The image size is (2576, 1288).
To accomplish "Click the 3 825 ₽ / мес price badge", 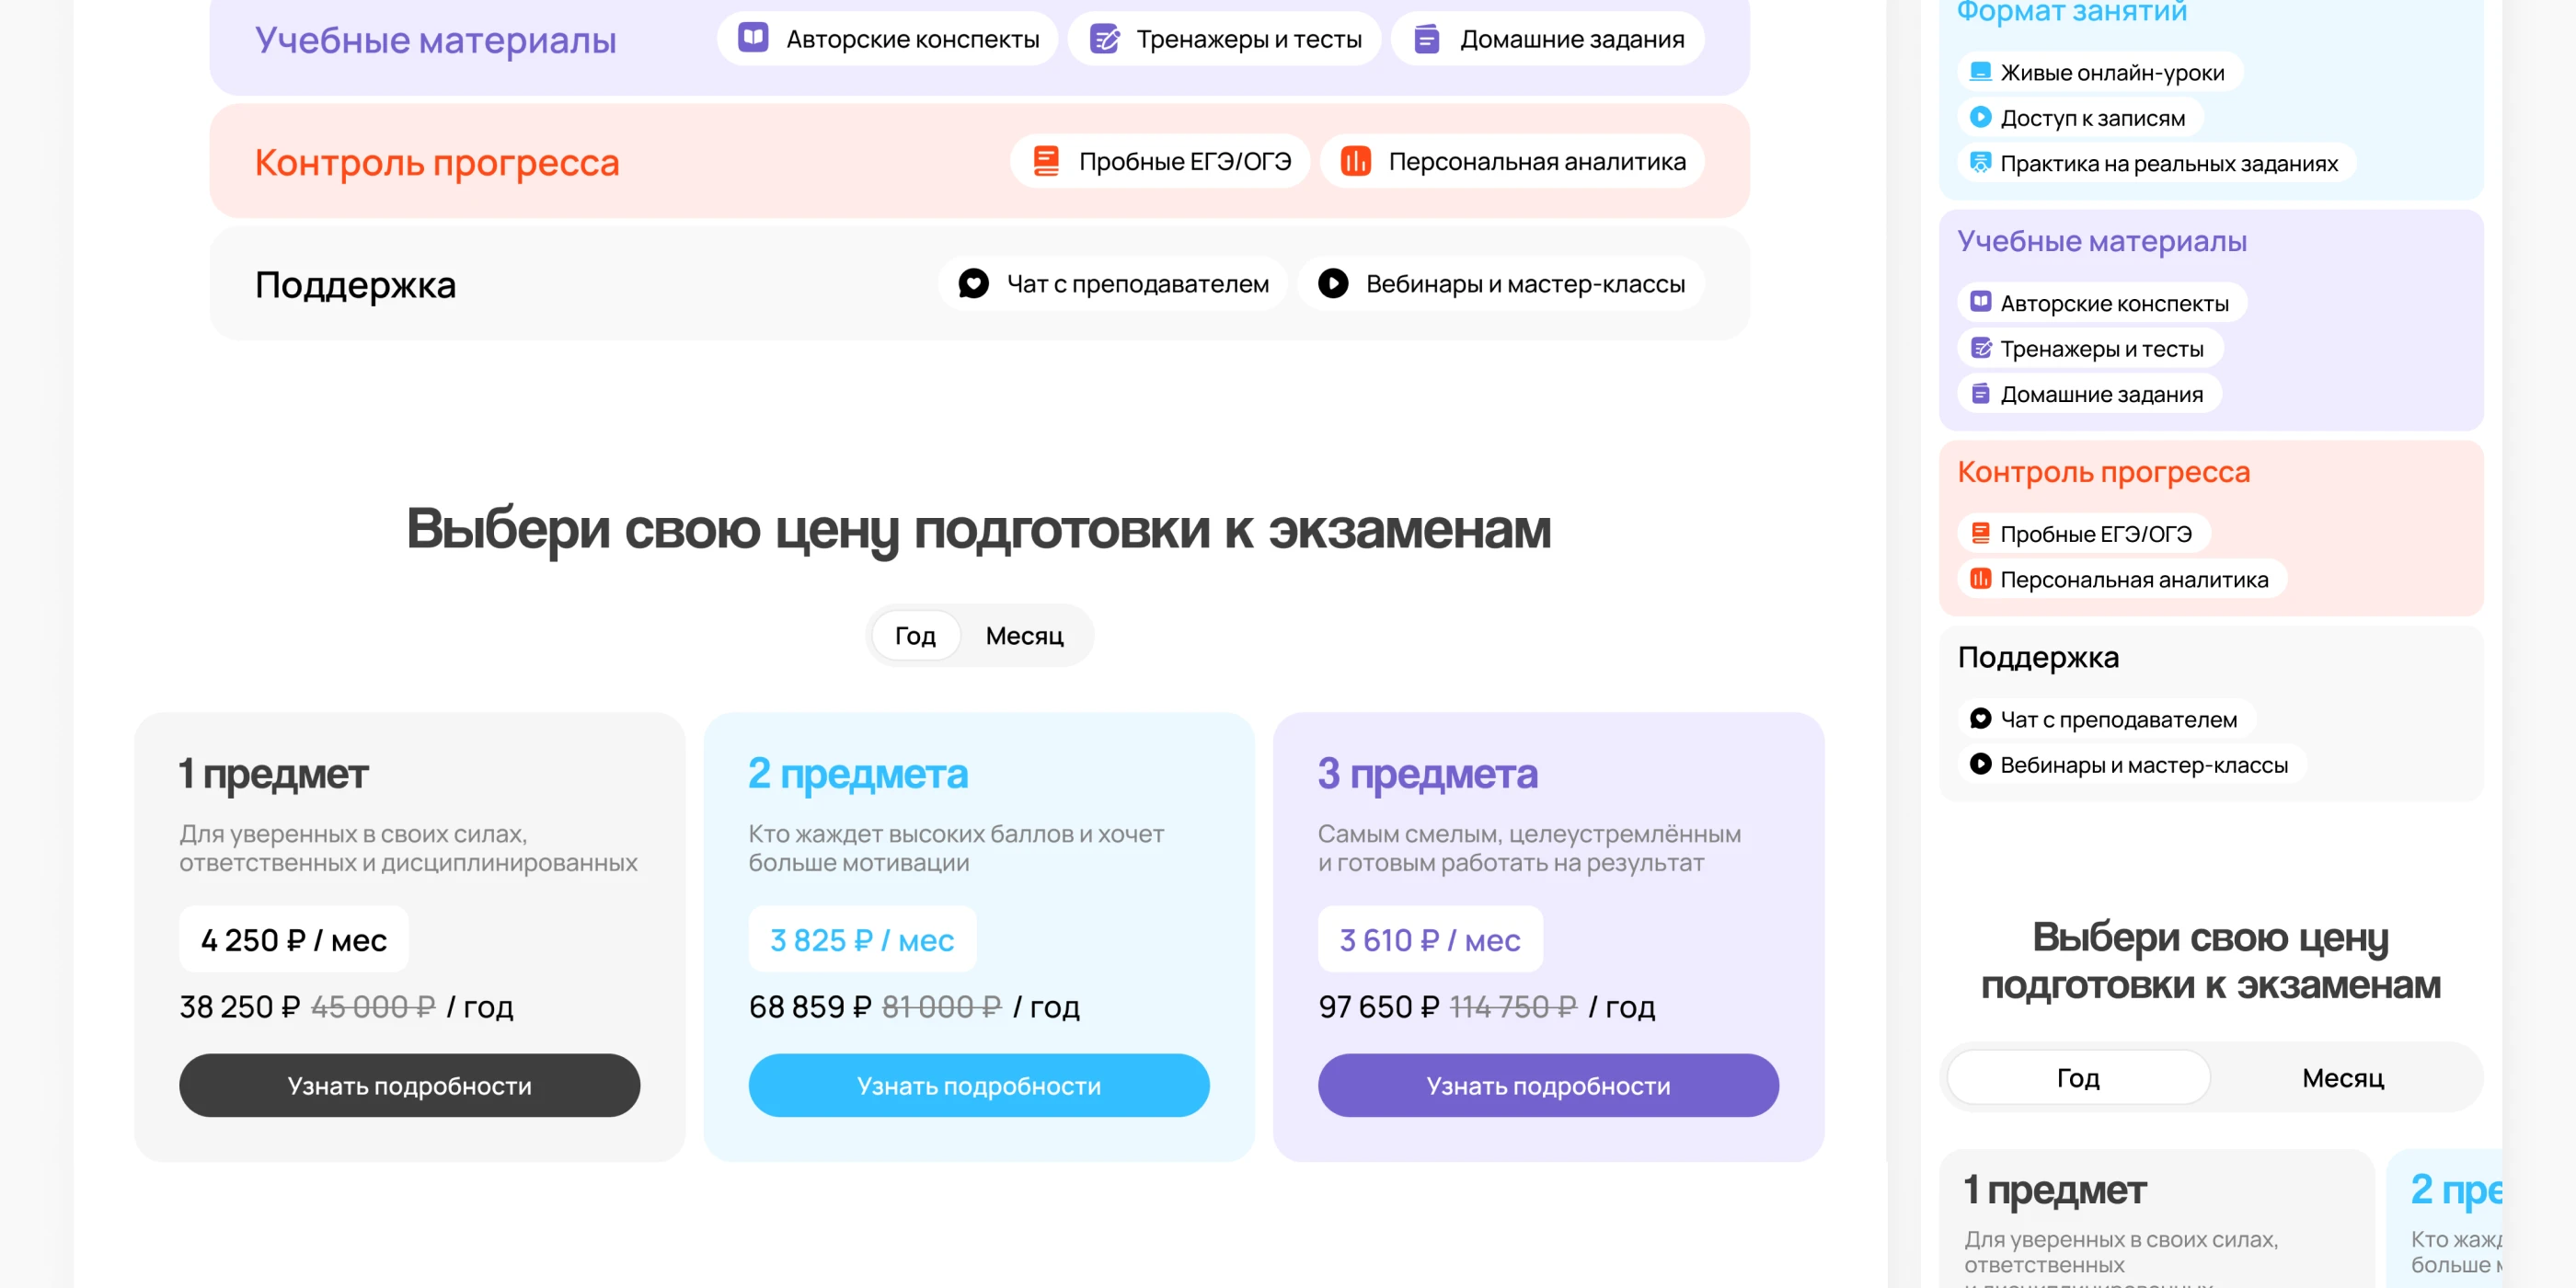I will click(x=862, y=939).
